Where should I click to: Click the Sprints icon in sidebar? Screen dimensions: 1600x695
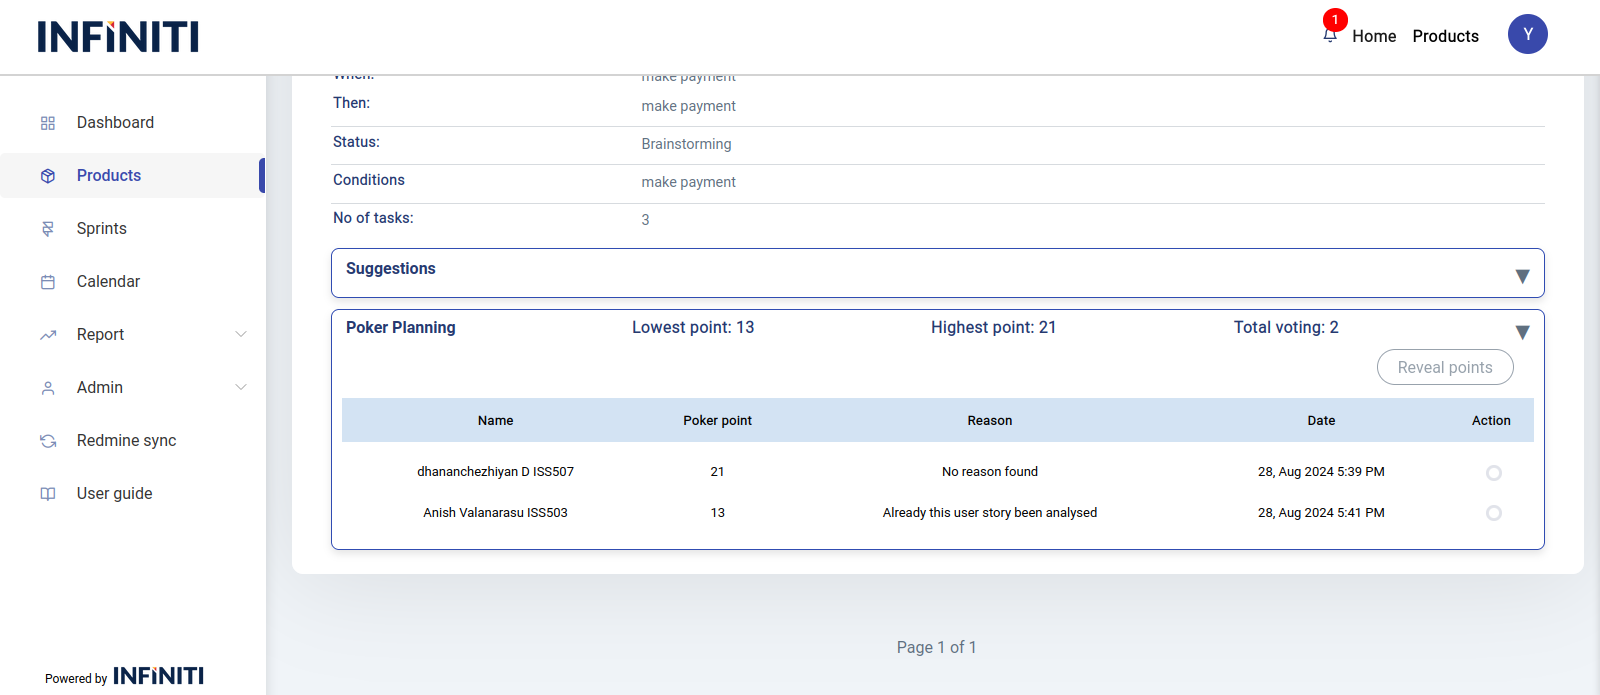[x=48, y=229]
